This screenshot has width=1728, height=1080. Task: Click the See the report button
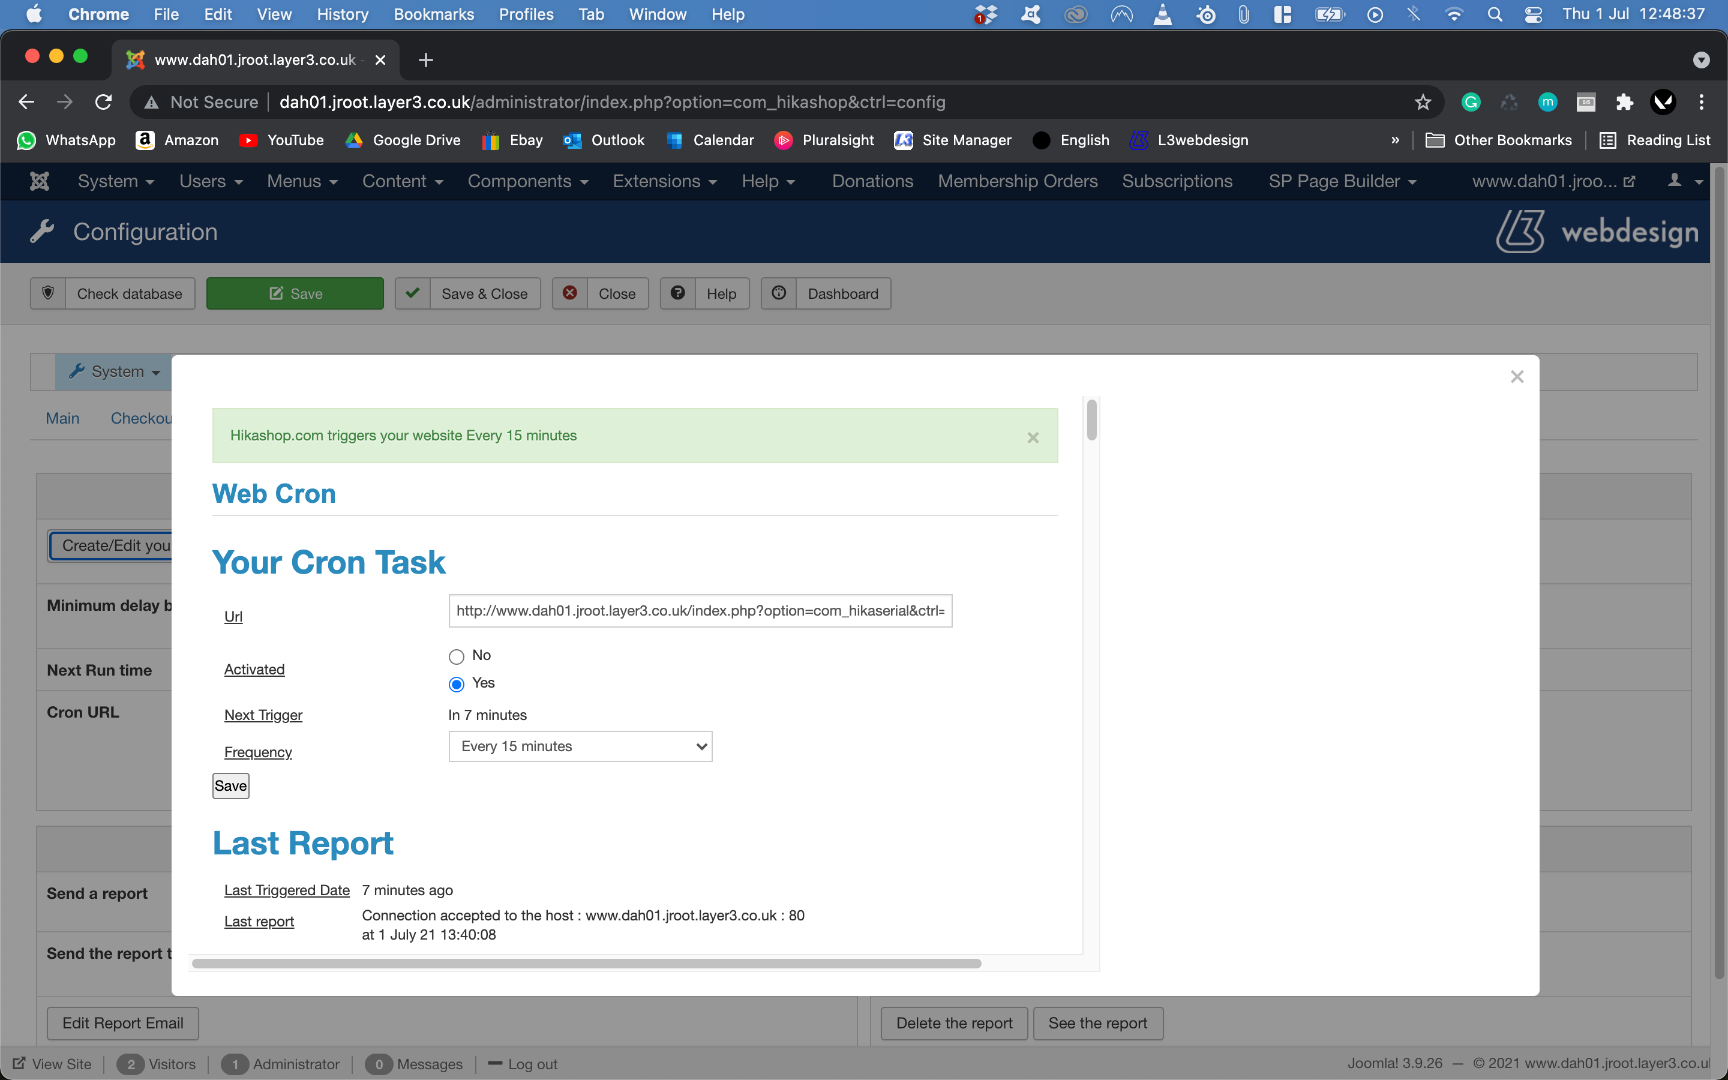[x=1097, y=1023]
